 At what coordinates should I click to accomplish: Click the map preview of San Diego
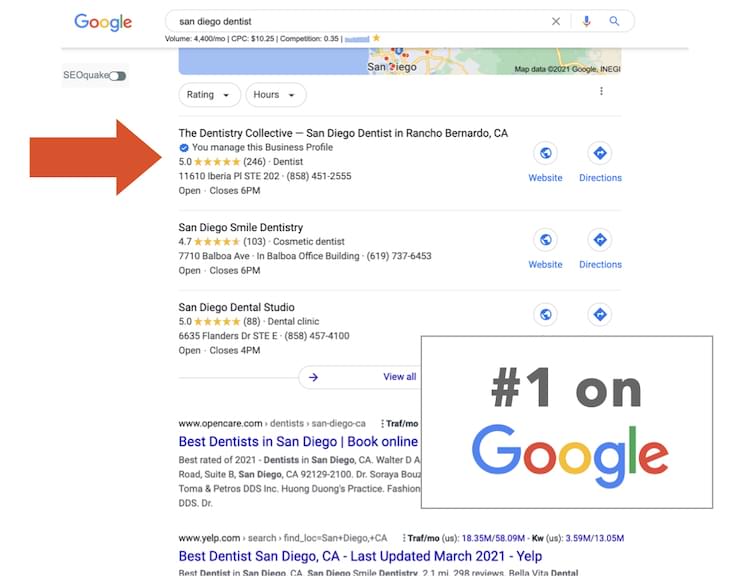pos(399,60)
